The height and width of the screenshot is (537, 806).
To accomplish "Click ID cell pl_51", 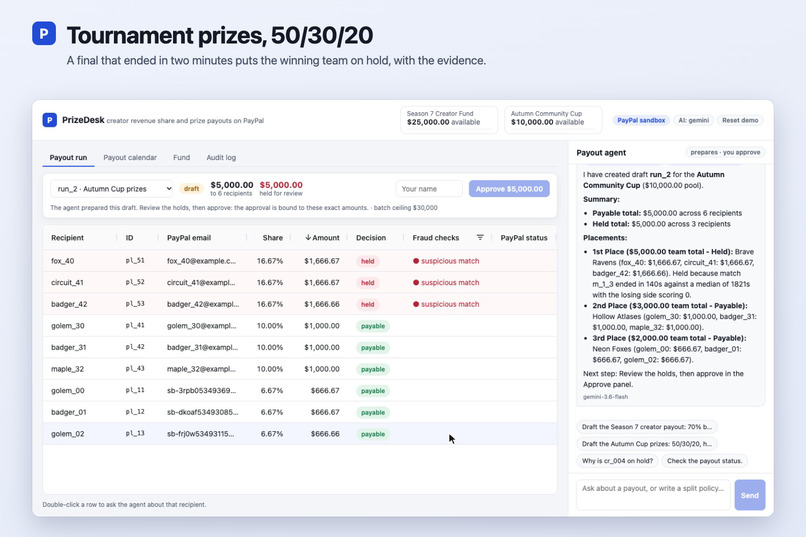I will [x=135, y=261].
